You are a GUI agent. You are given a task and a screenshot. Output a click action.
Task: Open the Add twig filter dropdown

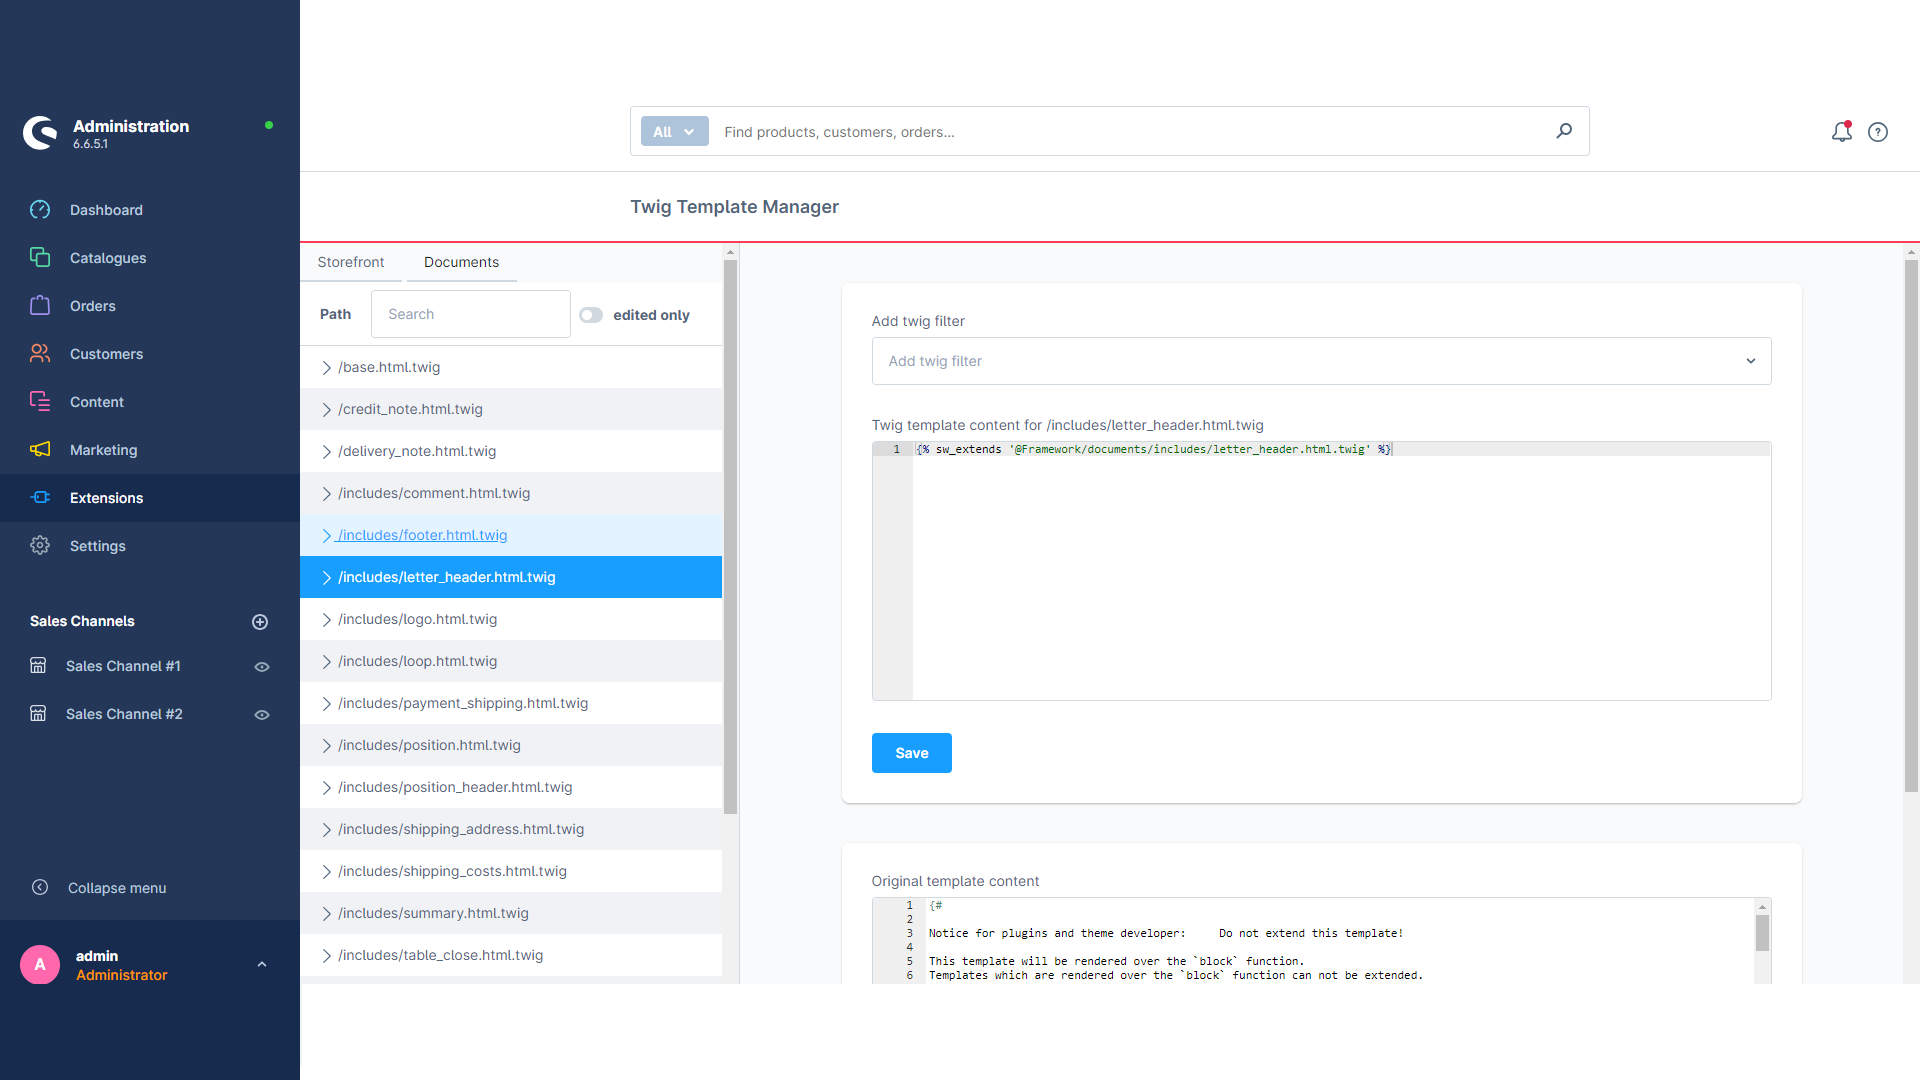pyautogui.click(x=1319, y=361)
